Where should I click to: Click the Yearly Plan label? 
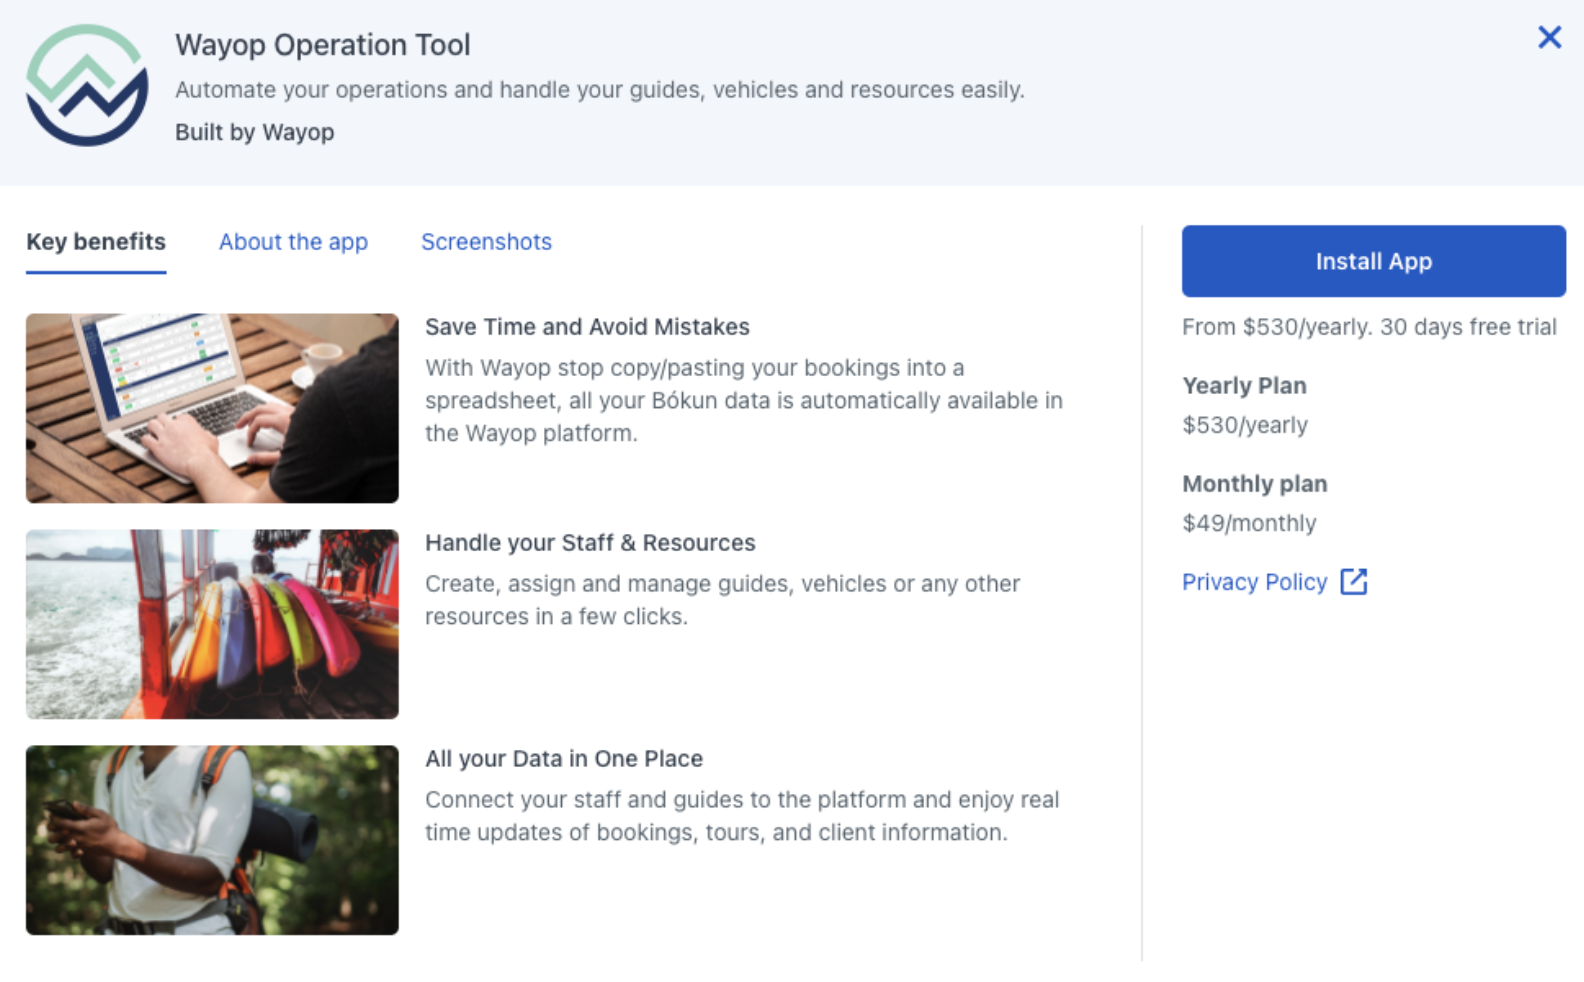click(x=1244, y=386)
